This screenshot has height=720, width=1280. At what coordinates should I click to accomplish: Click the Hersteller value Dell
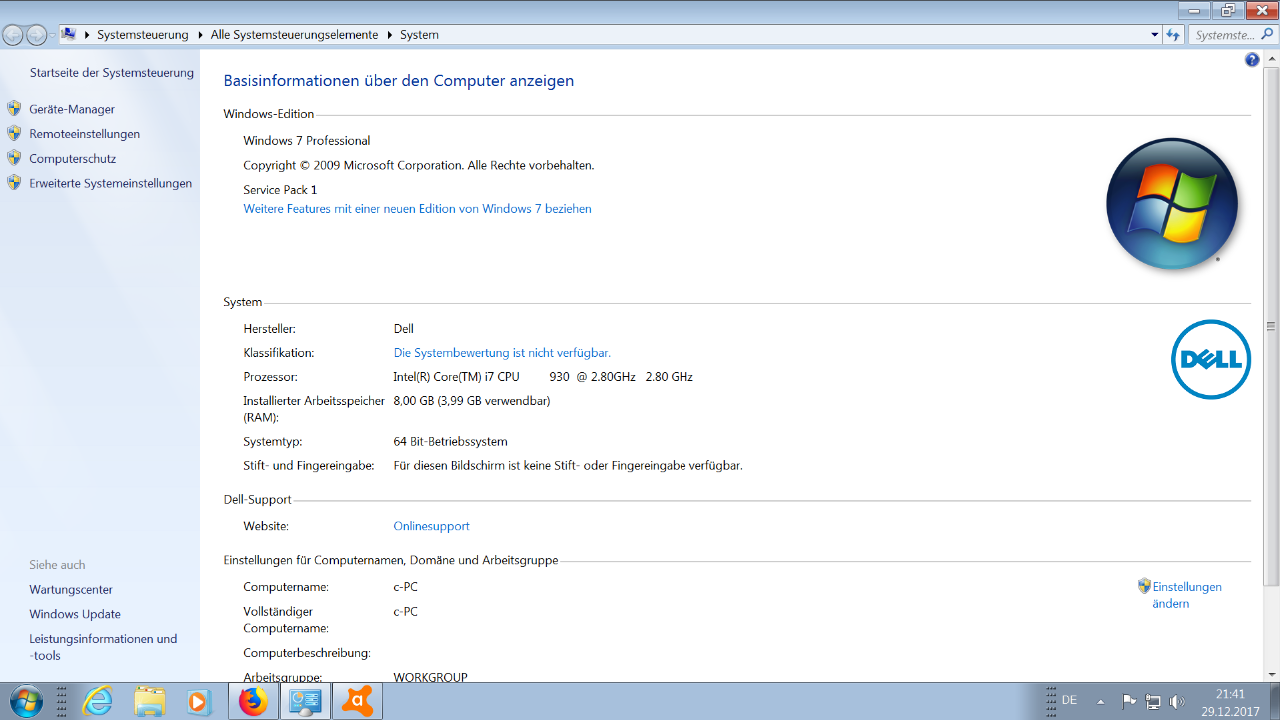coord(403,329)
